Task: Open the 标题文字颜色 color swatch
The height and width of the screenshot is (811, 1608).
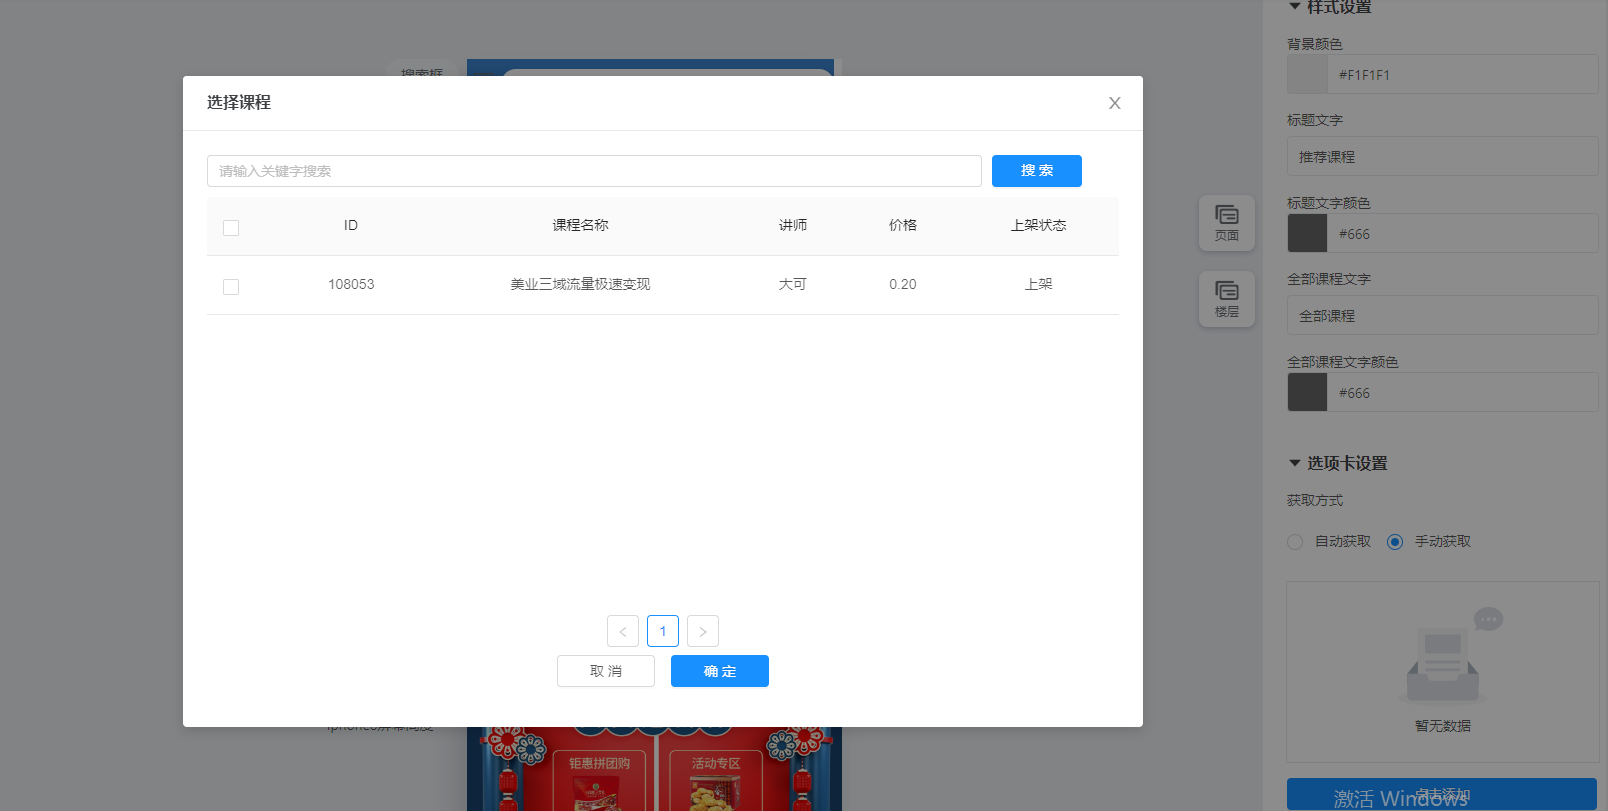Action: pyautogui.click(x=1307, y=234)
